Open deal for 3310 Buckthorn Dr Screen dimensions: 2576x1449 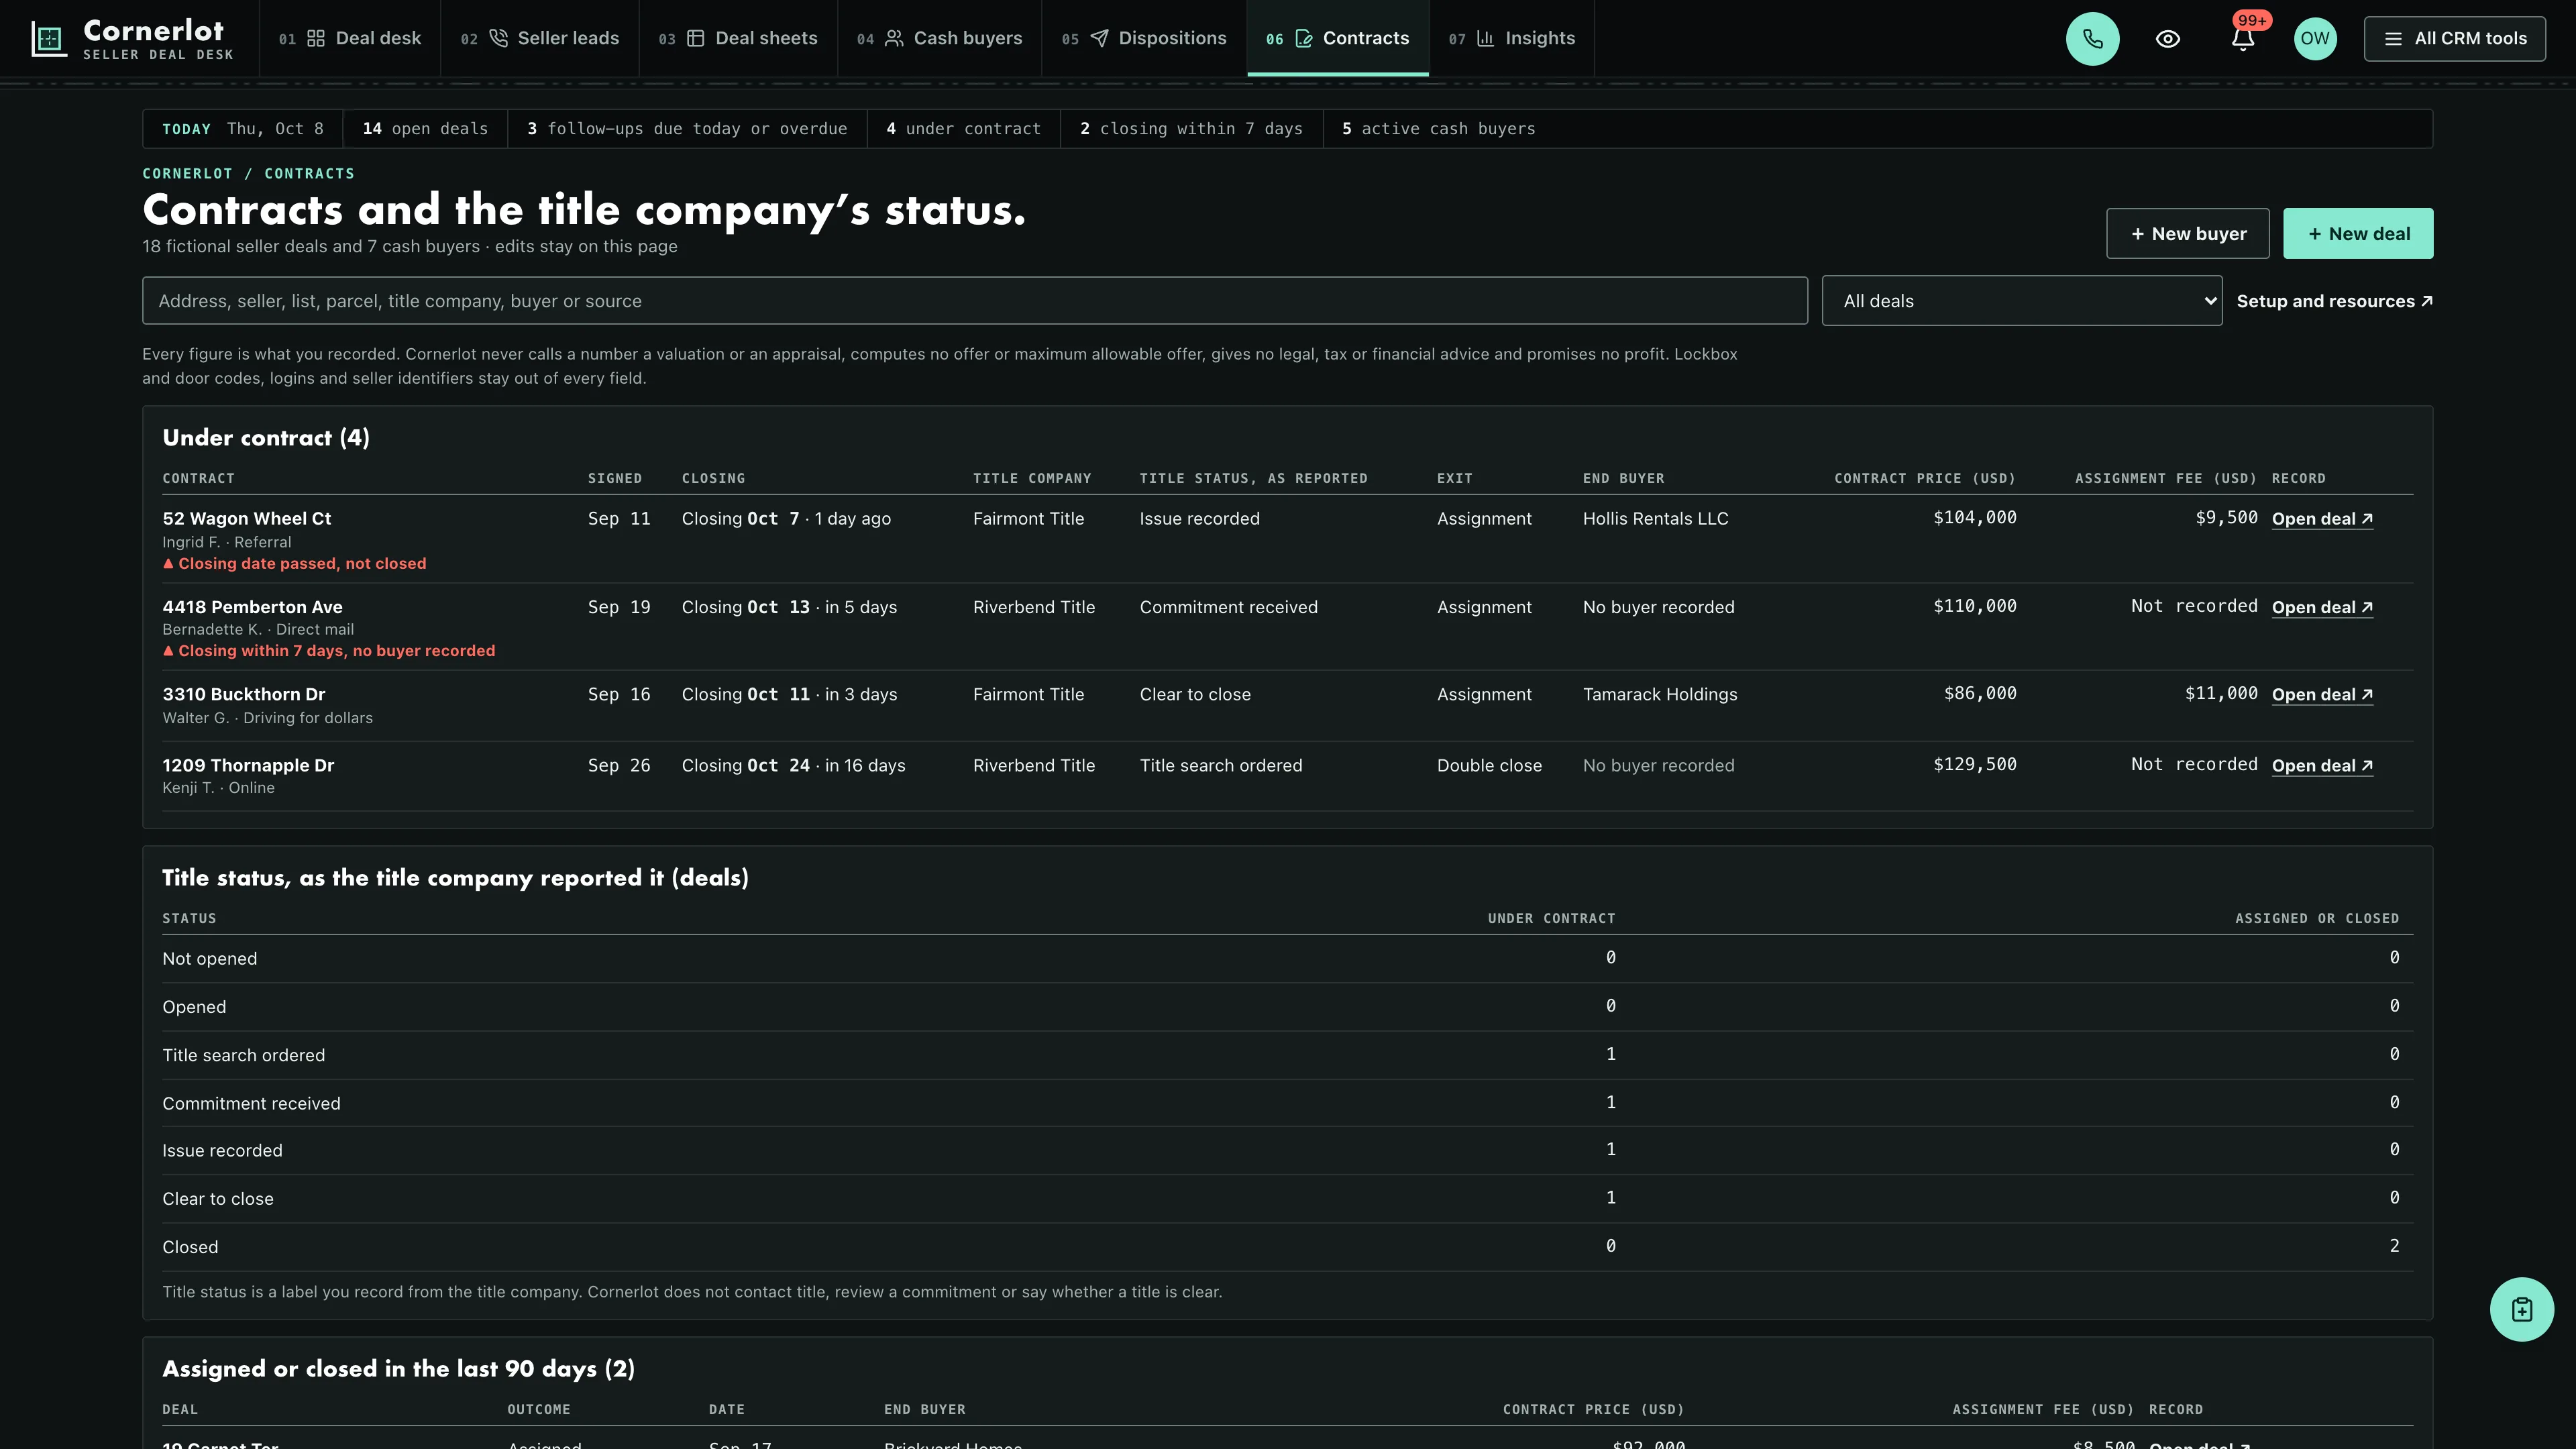pyautogui.click(x=2322, y=694)
